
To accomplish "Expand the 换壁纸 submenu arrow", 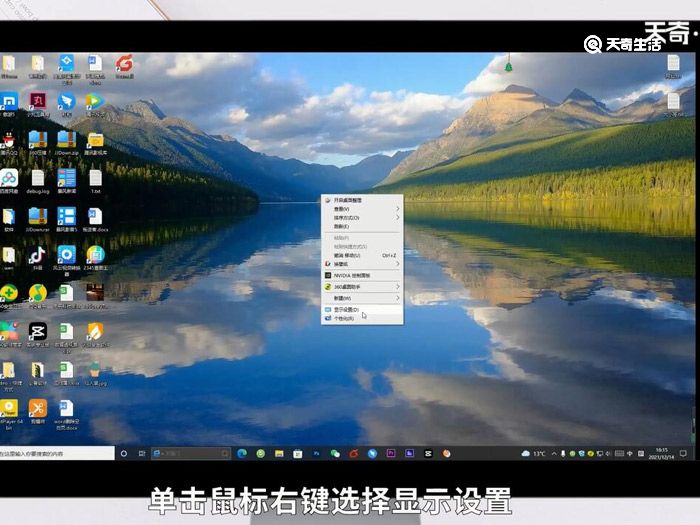I will (397, 264).
